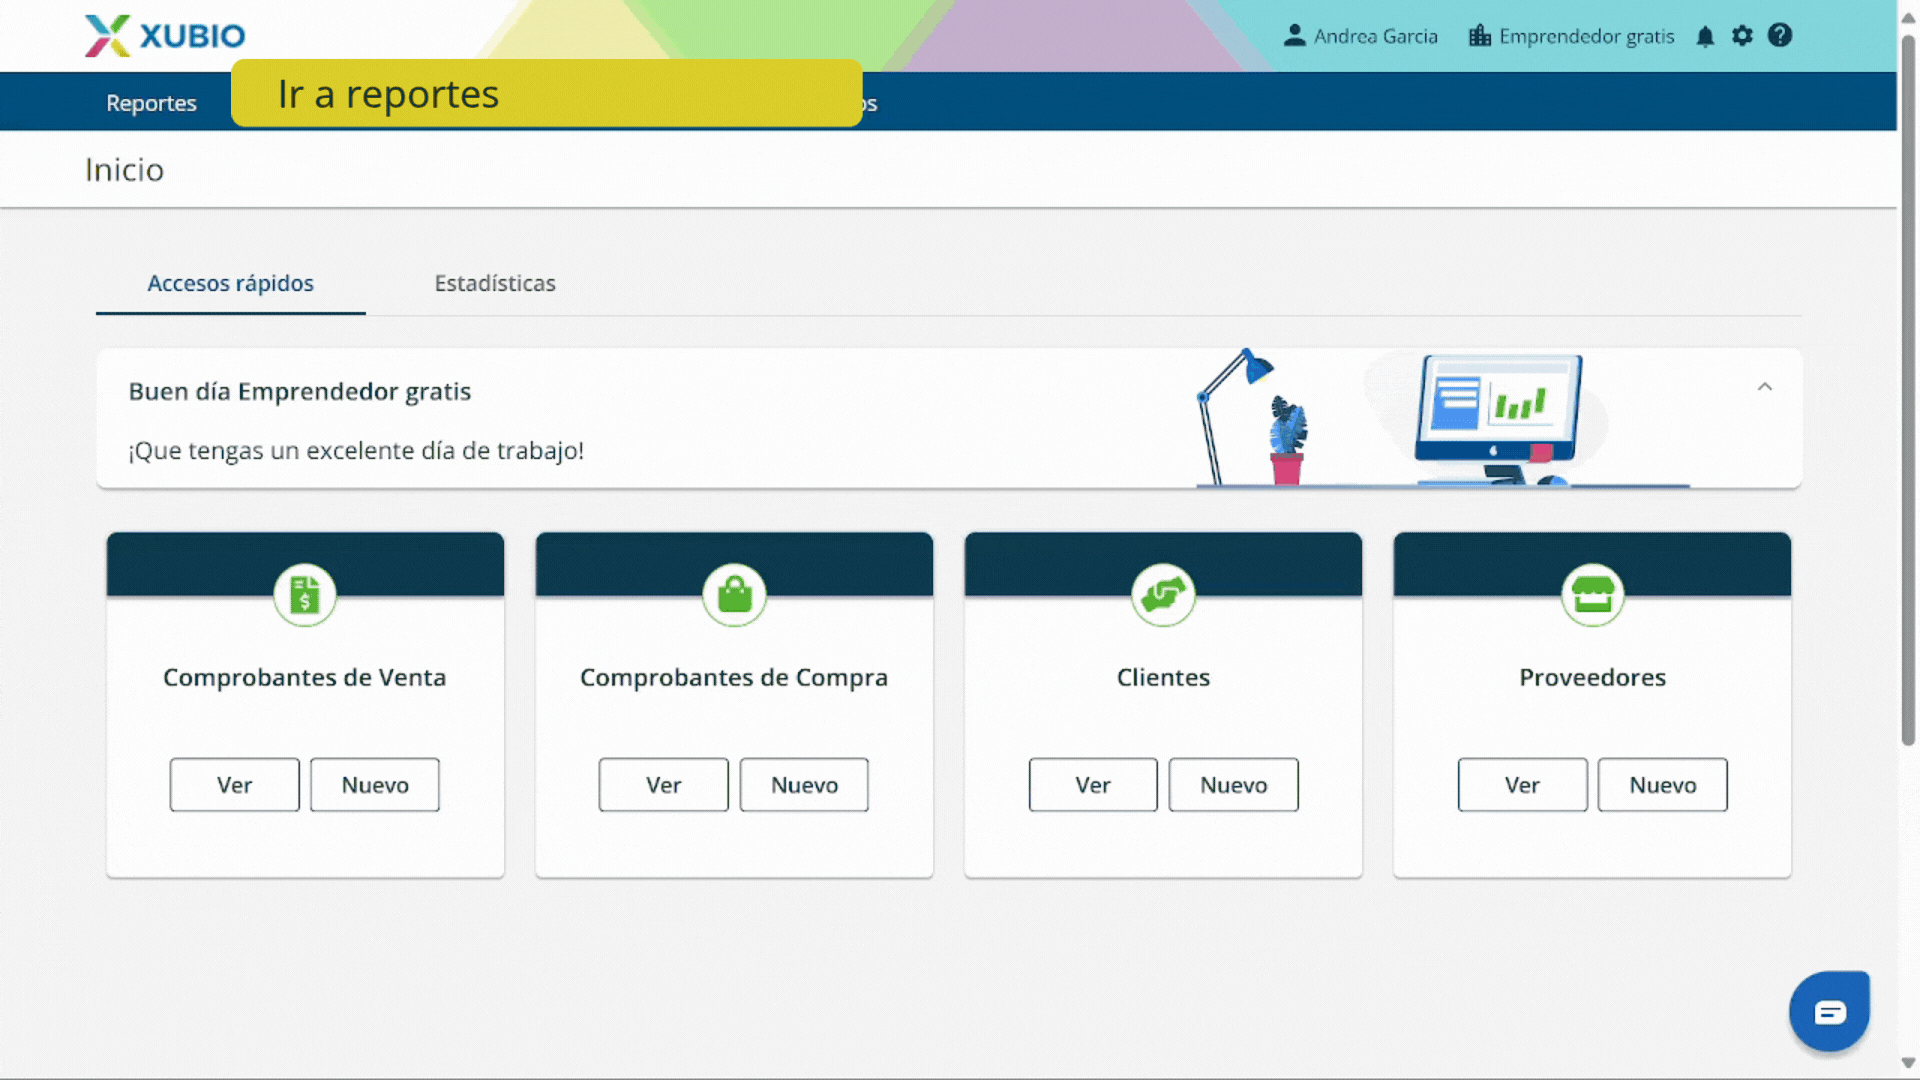The image size is (1920, 1080).
Task: Select the Accesos rápidos tab
Action: click(x=231, y=283)
